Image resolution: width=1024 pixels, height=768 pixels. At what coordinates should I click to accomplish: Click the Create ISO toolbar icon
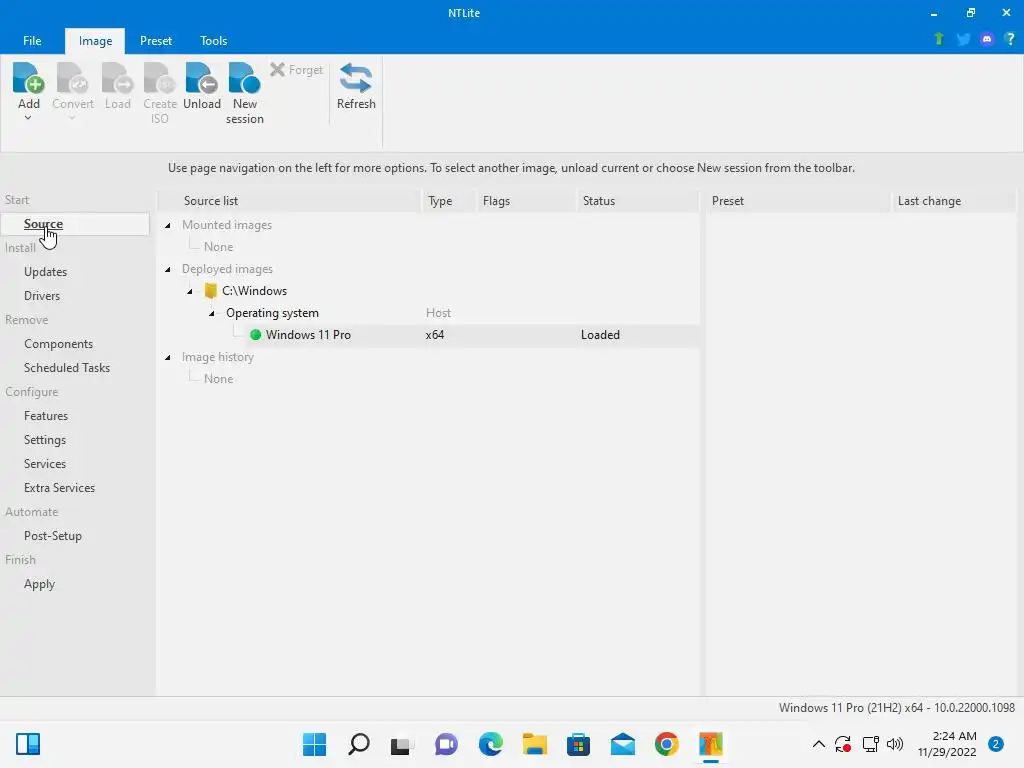point(160,78)
